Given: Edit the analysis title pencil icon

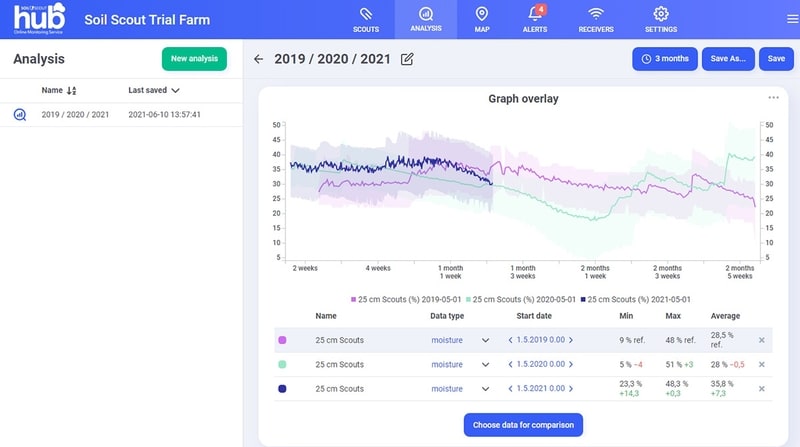Looking at the screenshot, I should click(407, 59).
